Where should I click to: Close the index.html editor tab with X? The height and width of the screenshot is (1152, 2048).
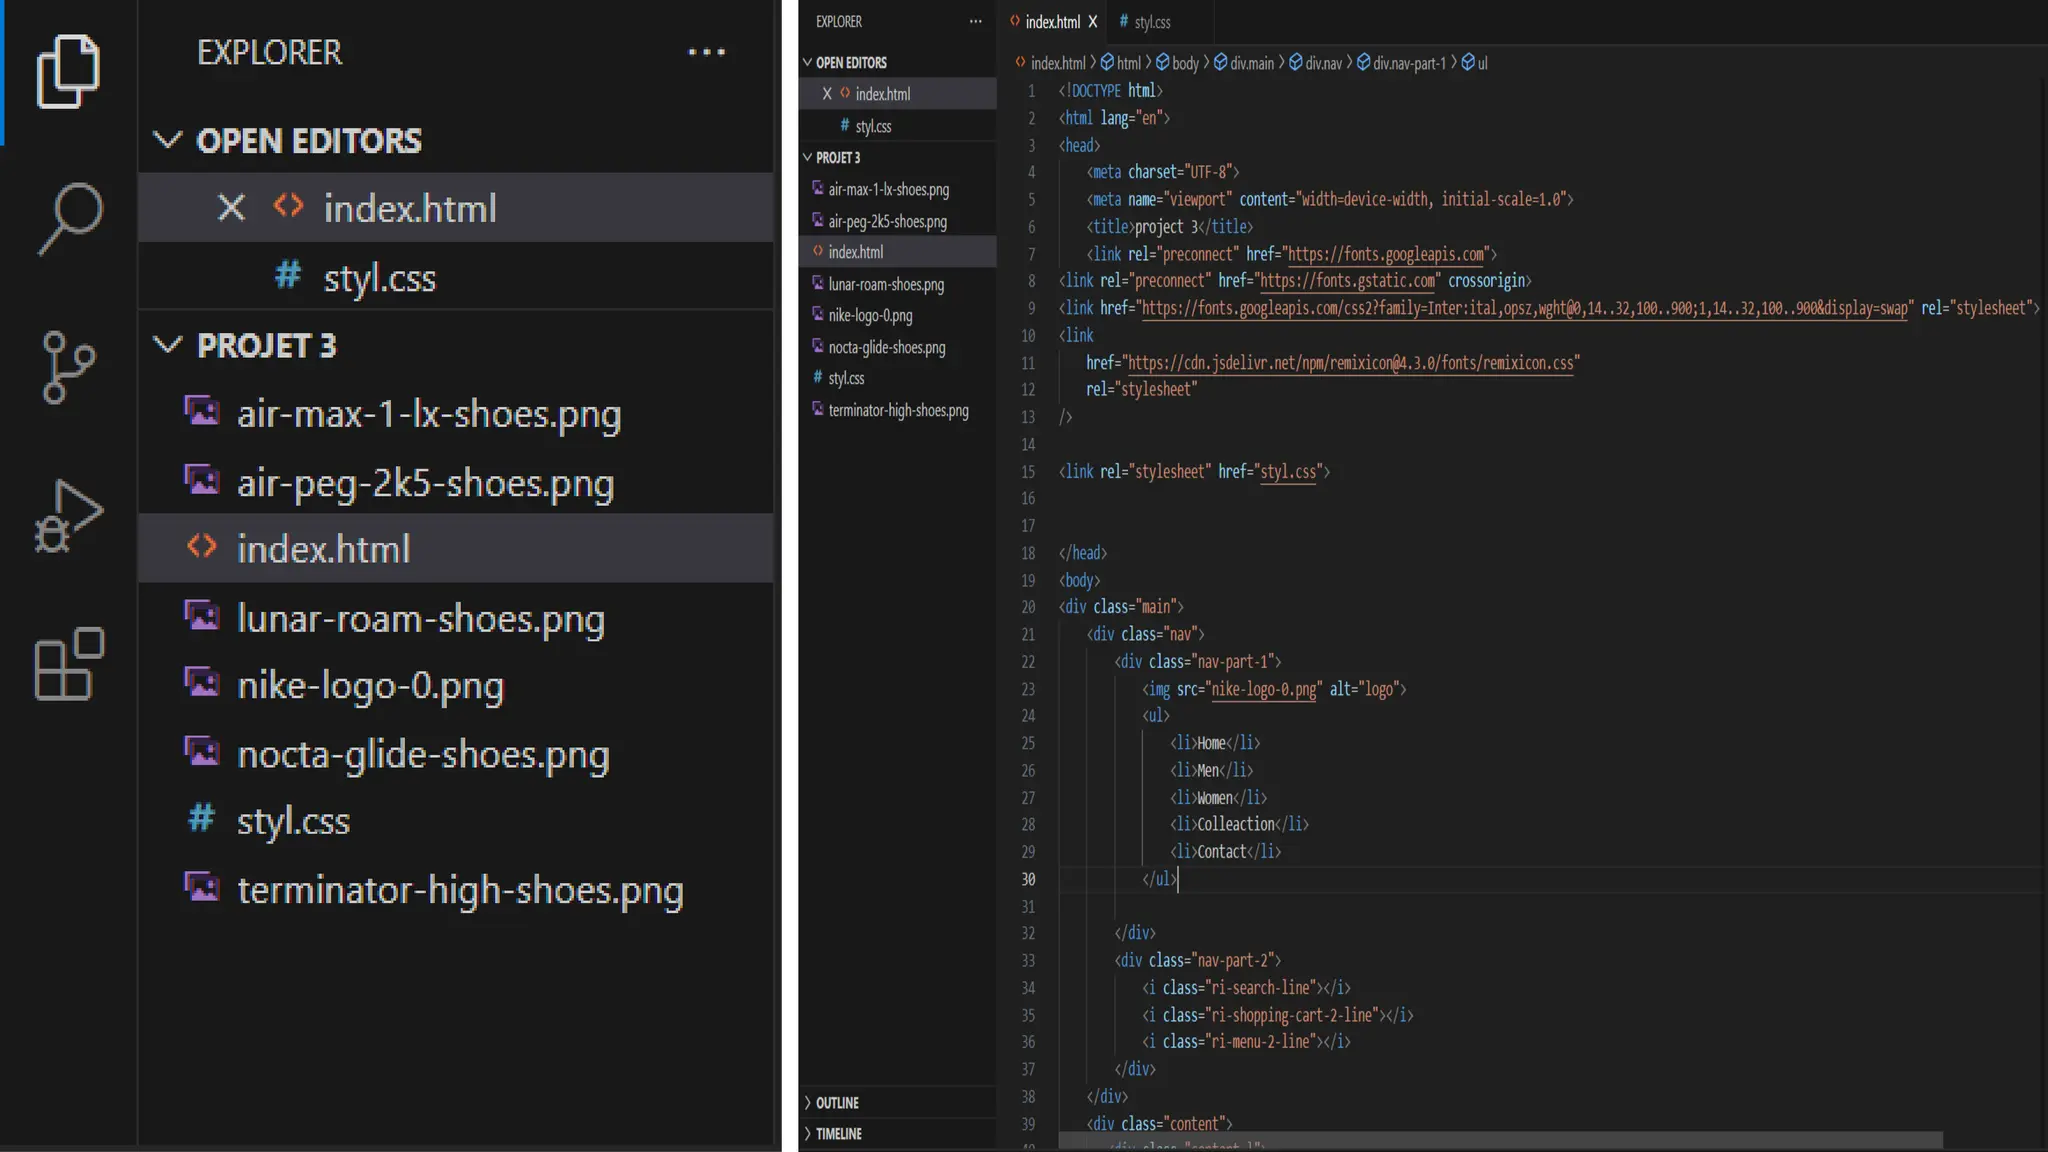[1093, 21]
